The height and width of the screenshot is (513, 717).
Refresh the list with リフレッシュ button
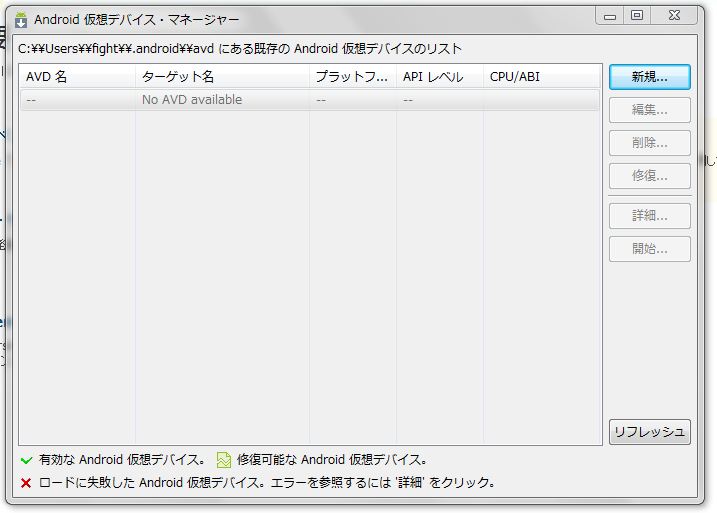[649, 432]
